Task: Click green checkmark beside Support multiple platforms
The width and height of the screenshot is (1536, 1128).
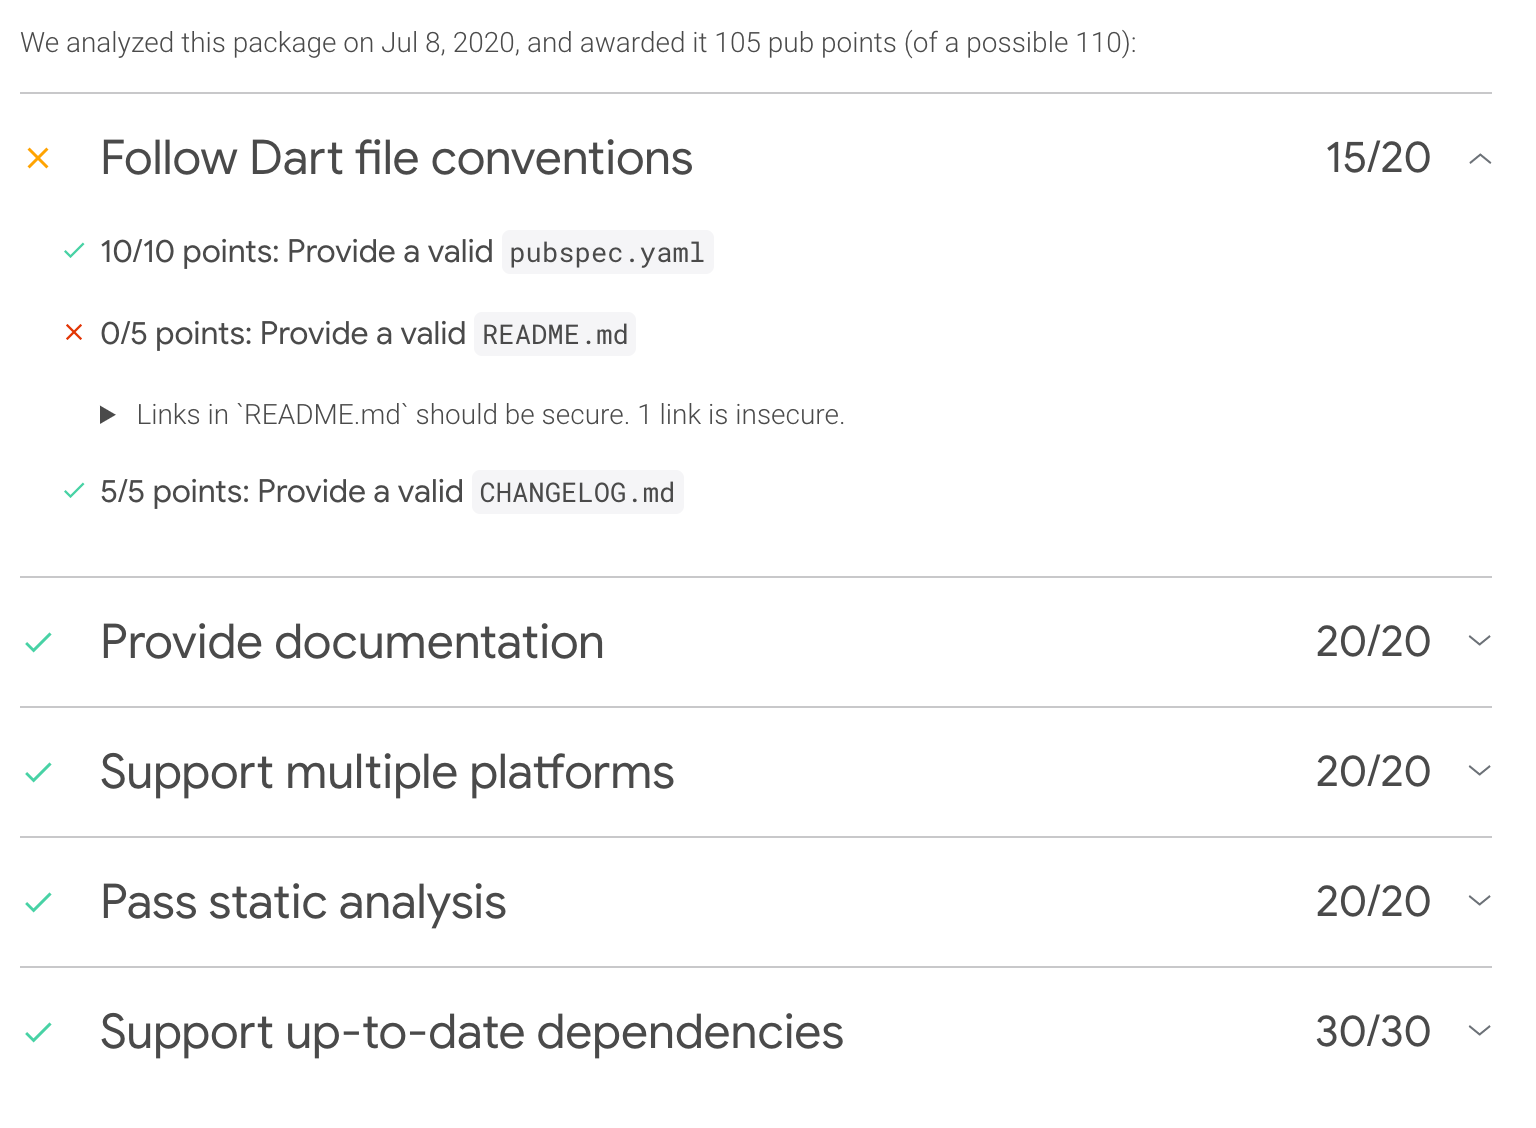Action: 38,772
